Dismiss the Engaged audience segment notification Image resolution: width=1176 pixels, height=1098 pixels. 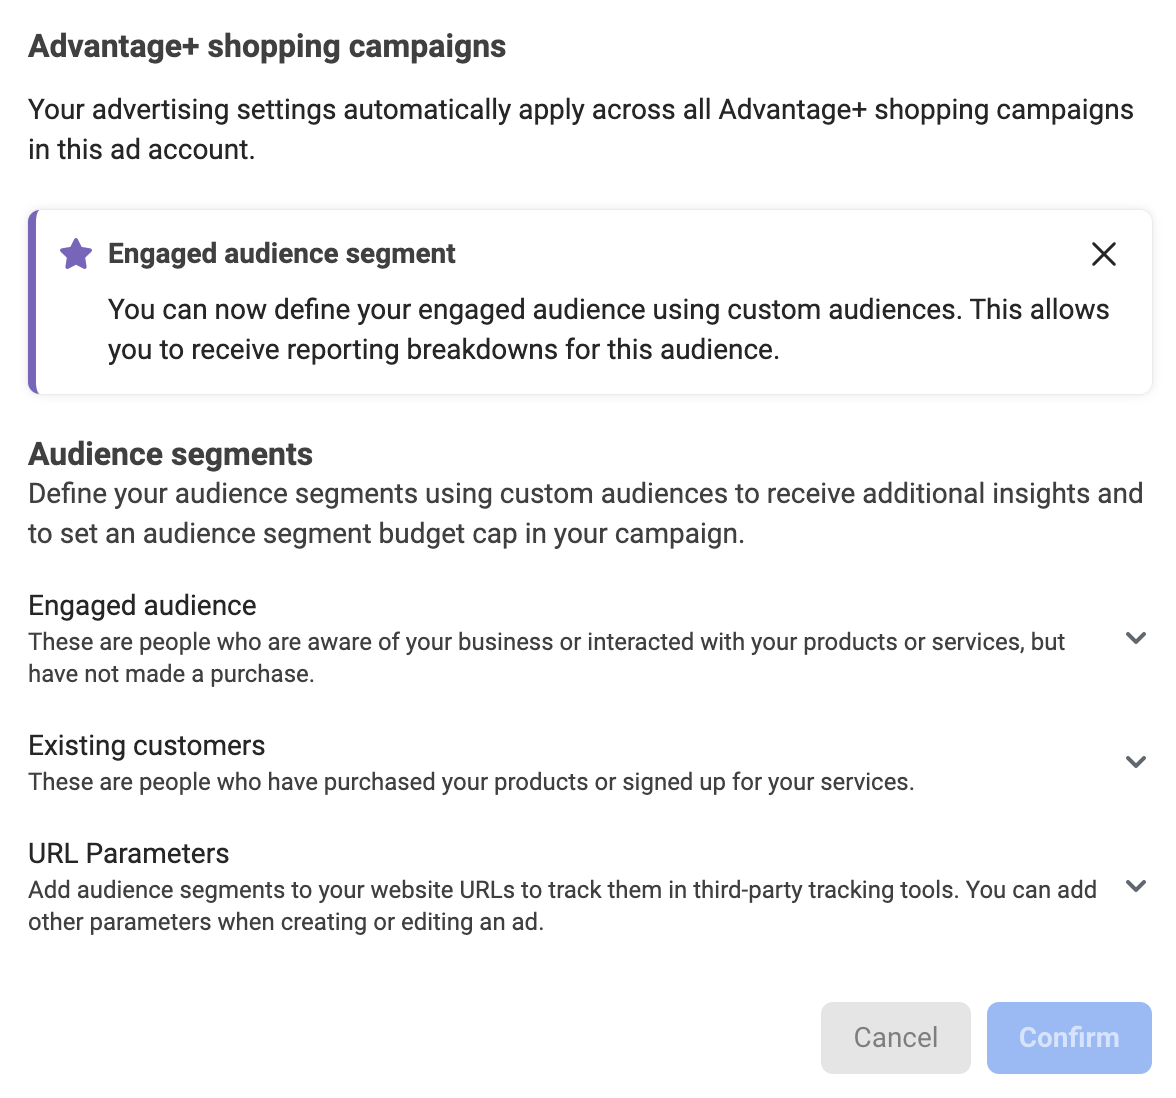(1103, 254)
